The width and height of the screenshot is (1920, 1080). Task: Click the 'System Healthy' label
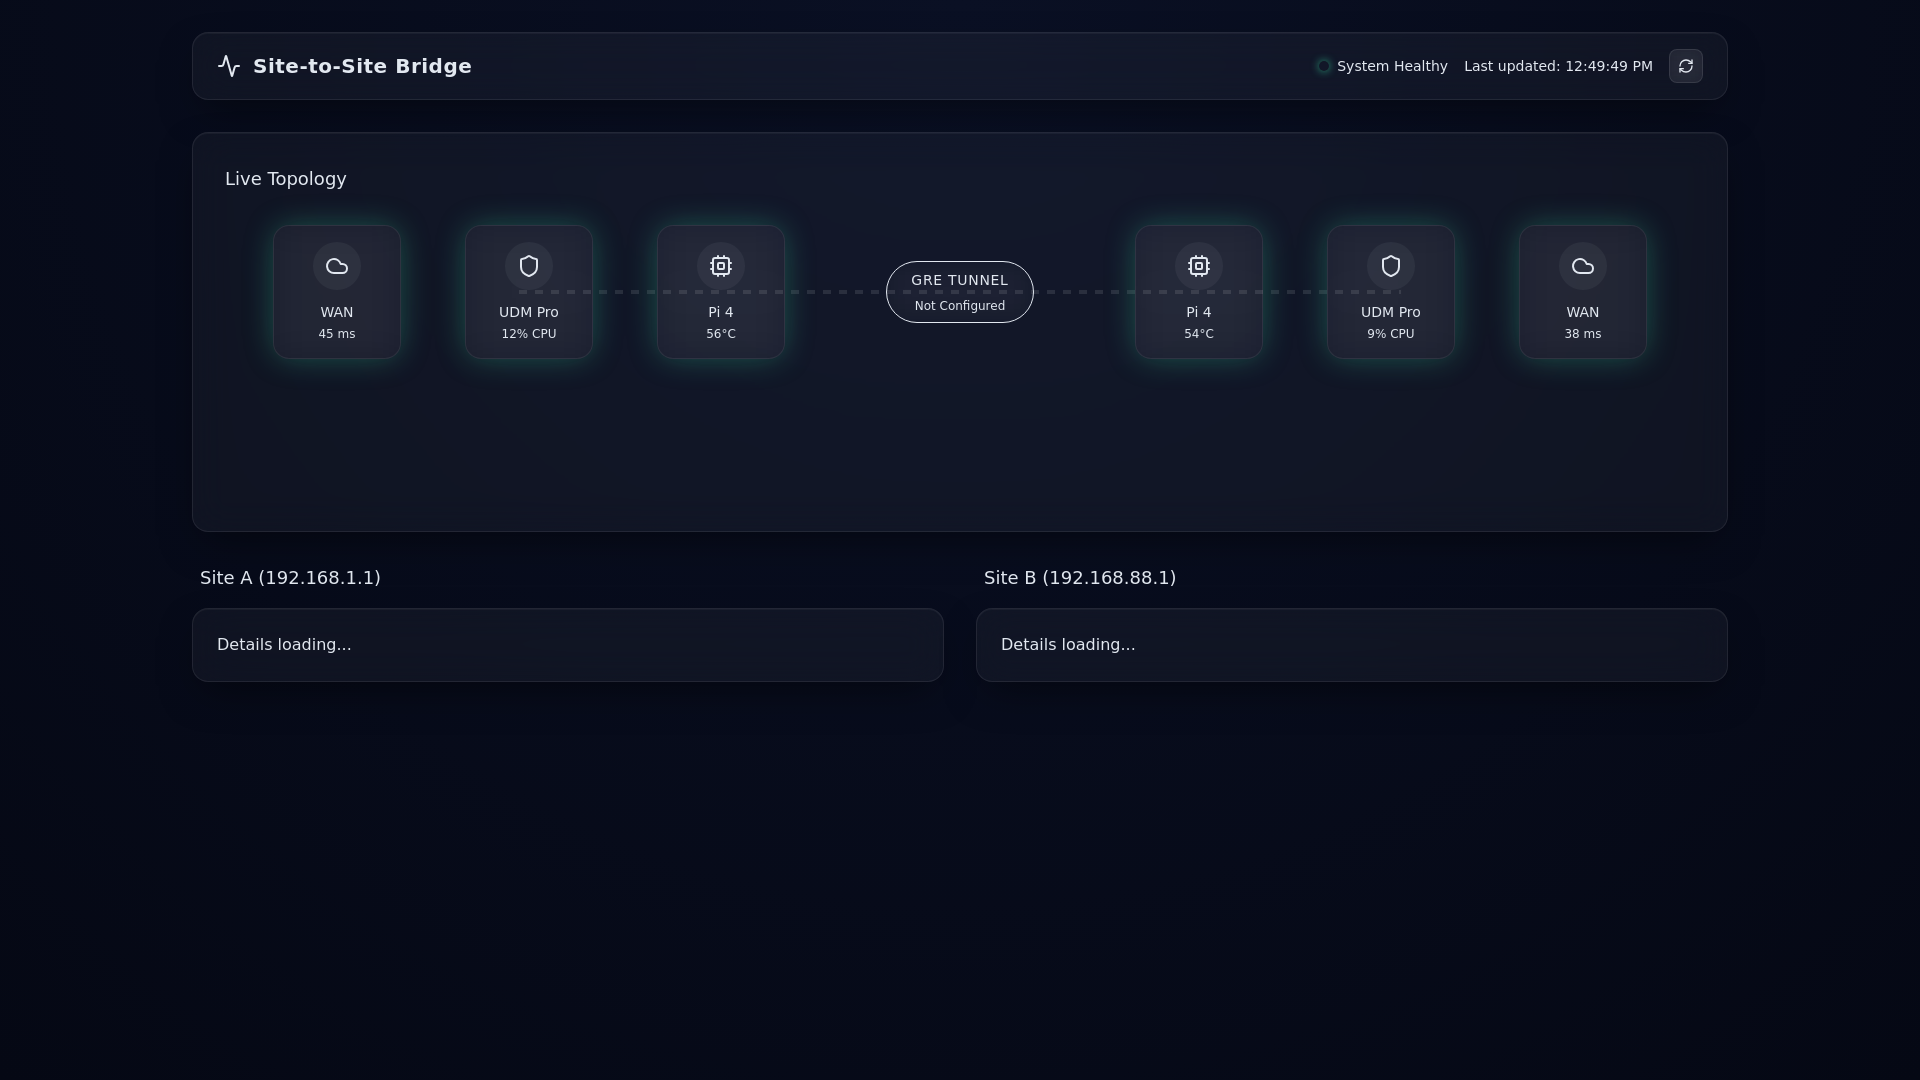[x=1392, y=66]
